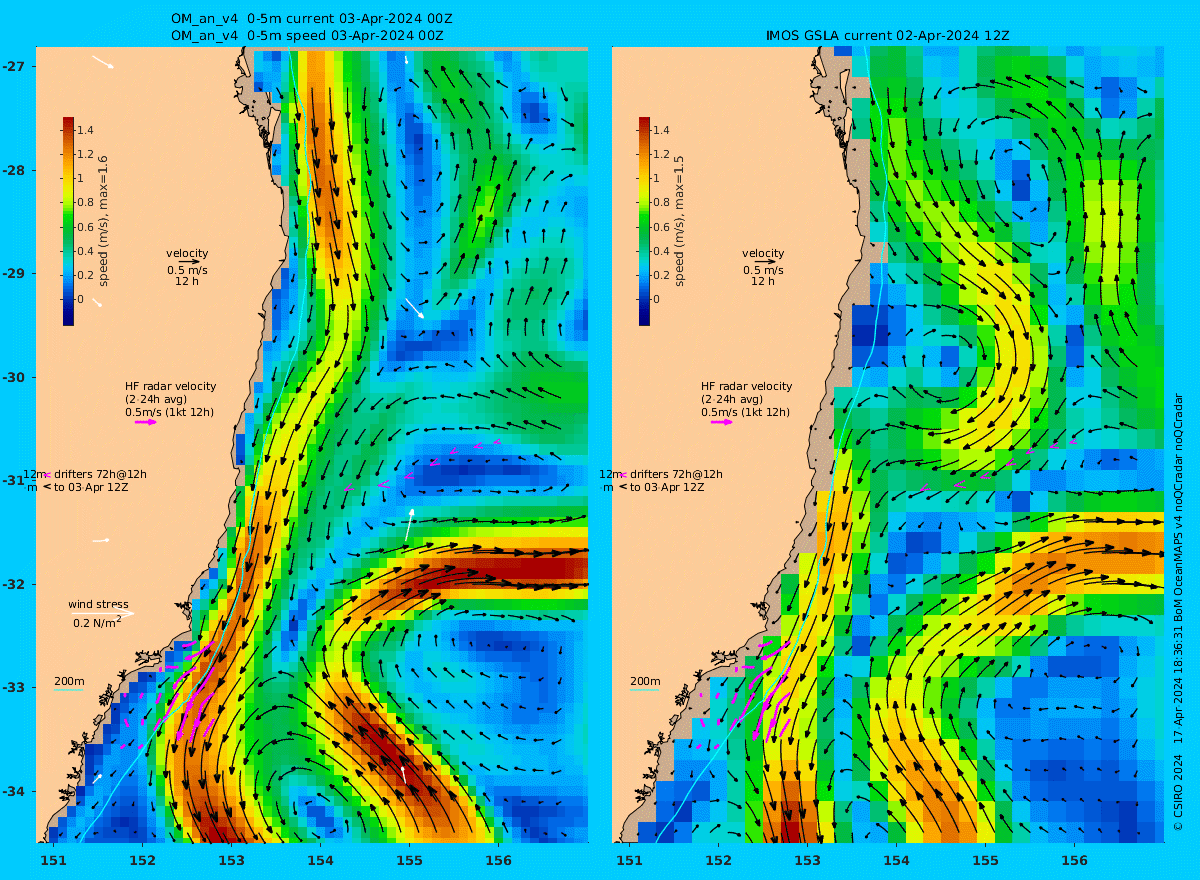The width and height of the screenshot is (1200, 880).
Task: Click the title 'IMOS GSLA current 02-Apr-2024 12Z'
Action: coord(887,36)
